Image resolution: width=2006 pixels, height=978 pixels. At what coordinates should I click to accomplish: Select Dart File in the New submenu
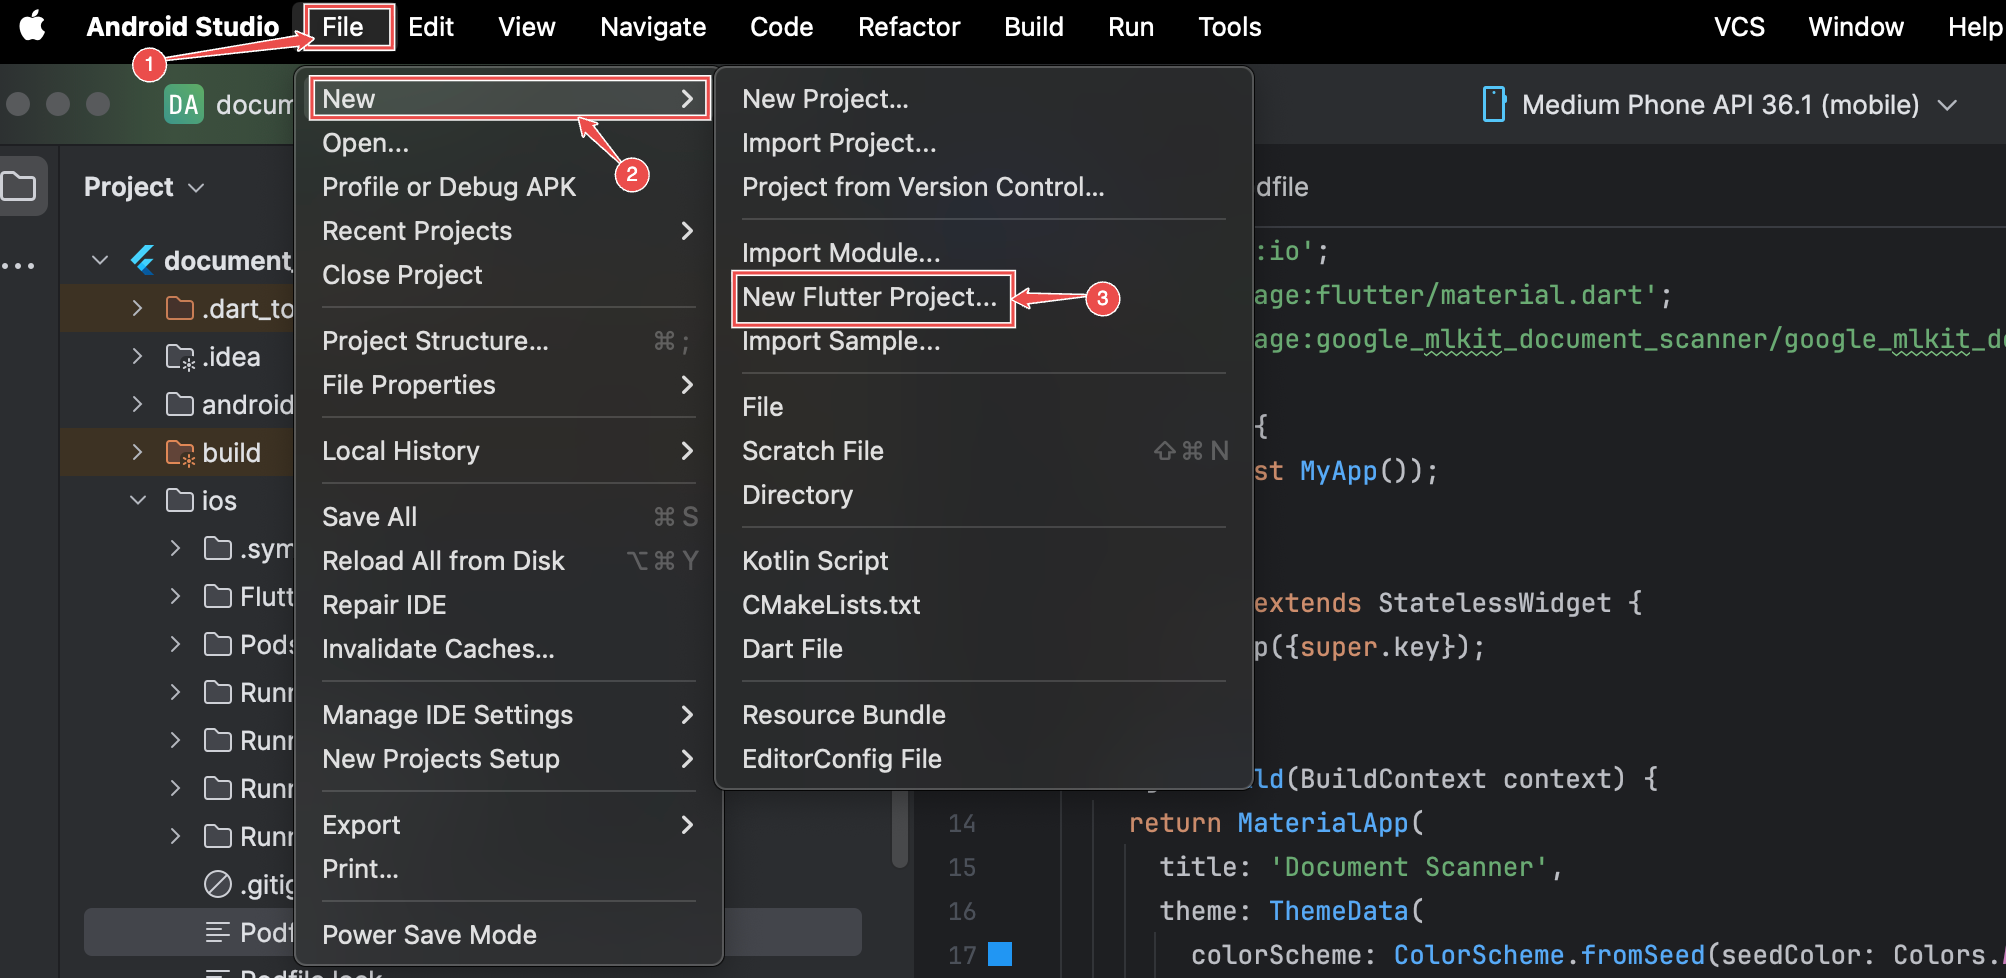(x=792, y=649)
